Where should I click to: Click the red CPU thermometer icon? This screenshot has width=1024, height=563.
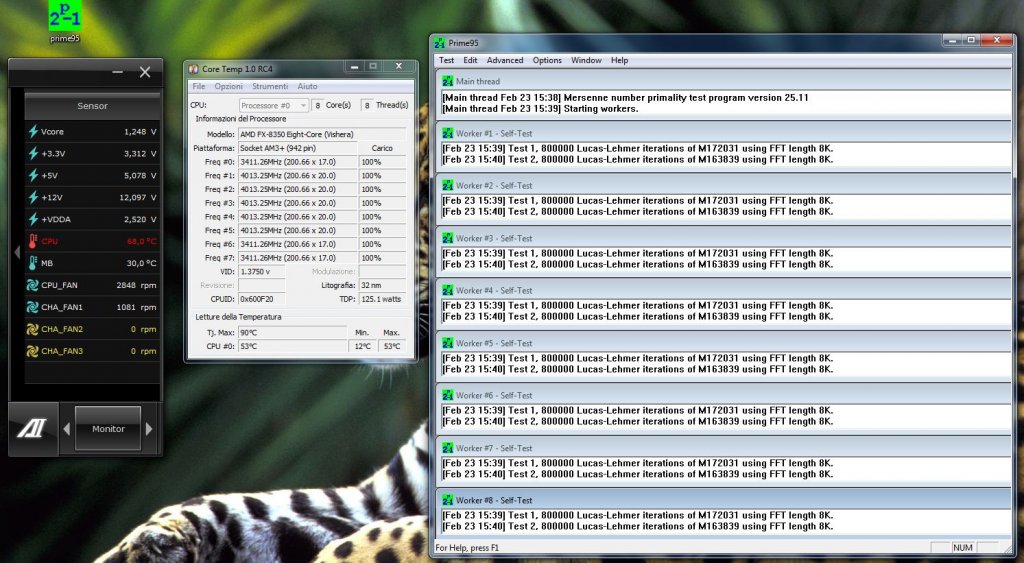(33, 241)
